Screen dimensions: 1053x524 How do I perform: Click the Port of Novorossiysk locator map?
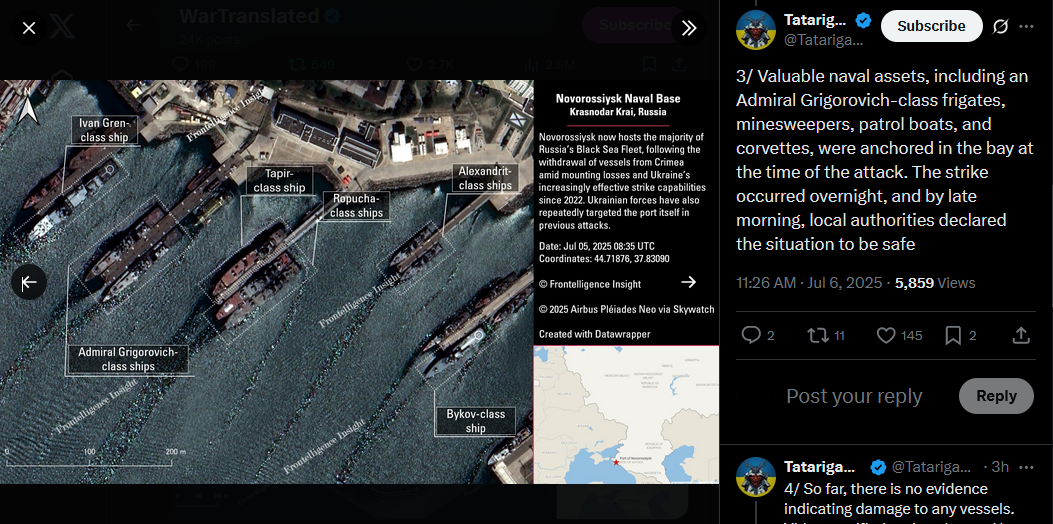pos(626,414)
